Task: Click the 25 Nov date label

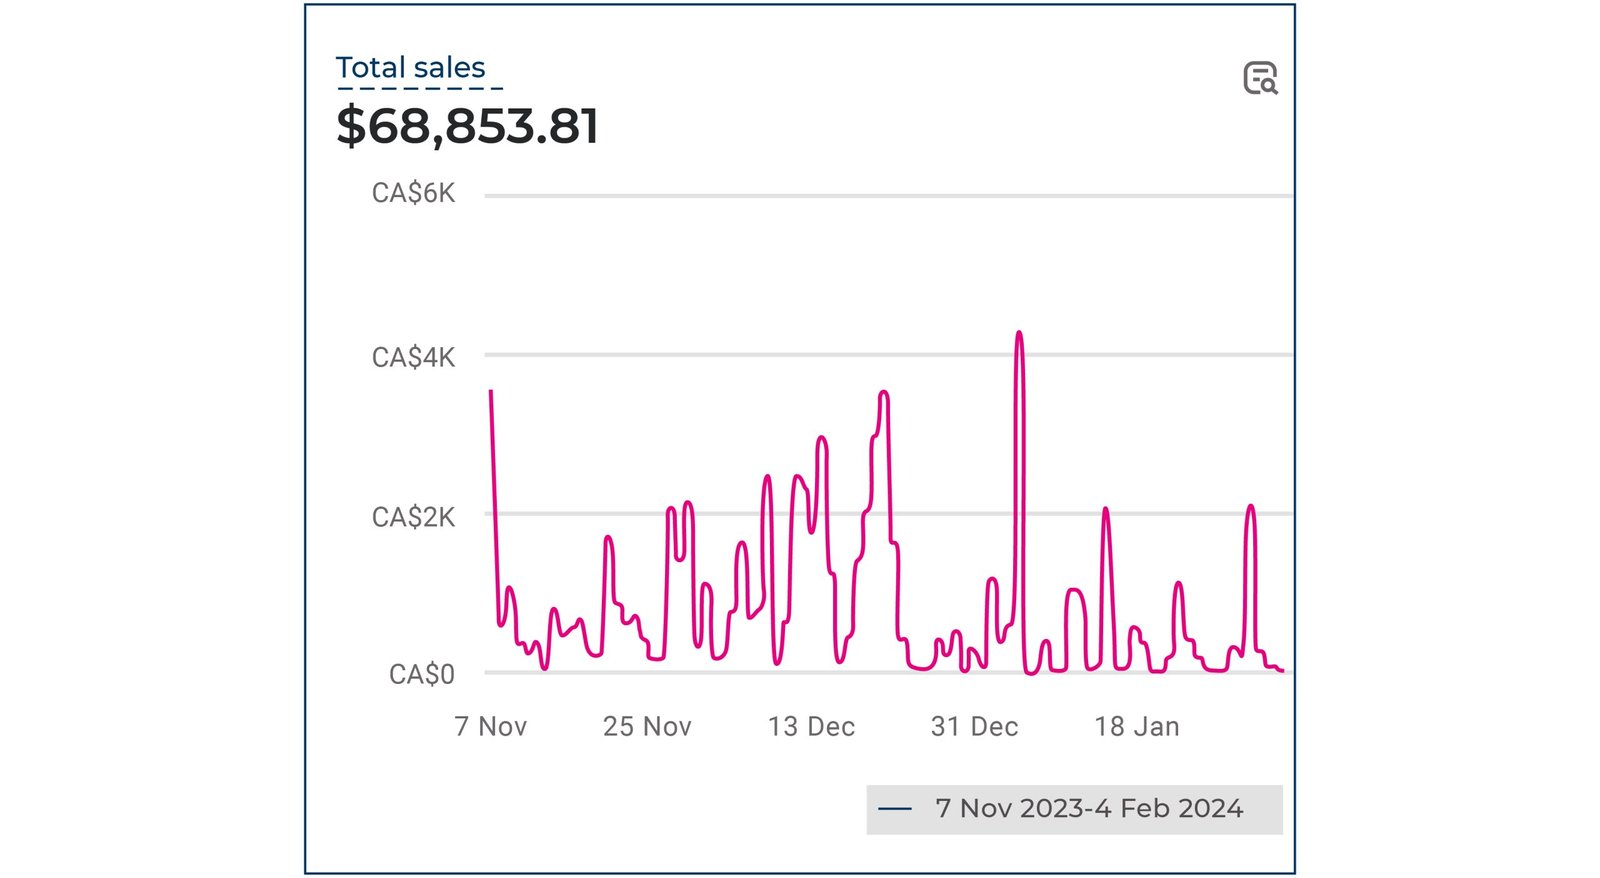Action: 647,727
